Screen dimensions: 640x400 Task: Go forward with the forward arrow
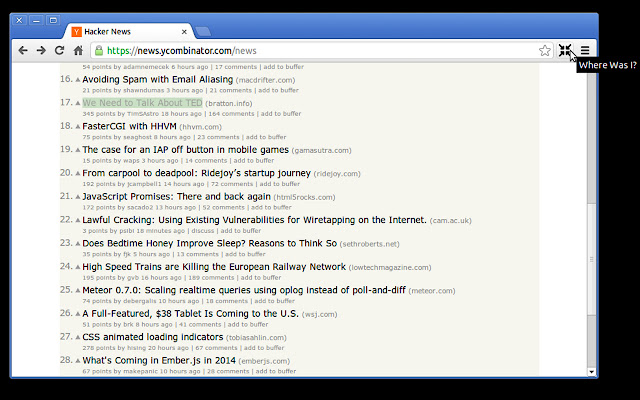(41, 51)
